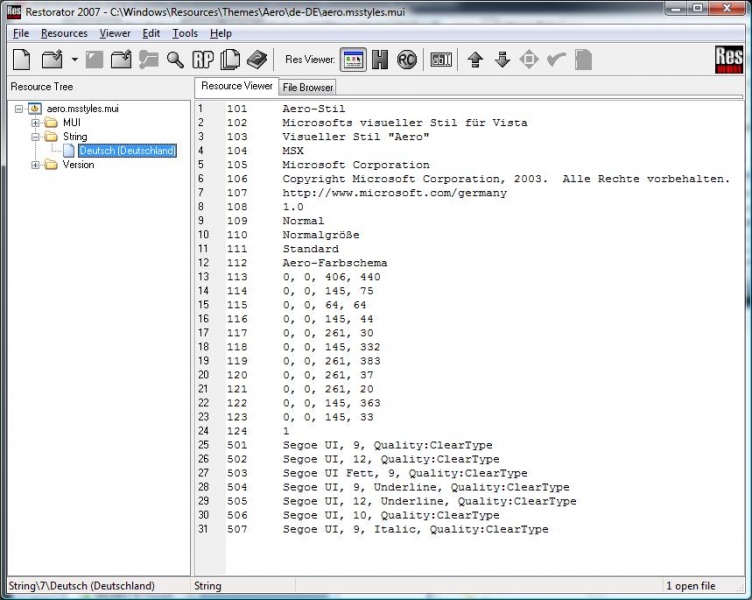Screen dimensions: 752x600
Task: Click the red Res logo icon
Action: point(729,60)
